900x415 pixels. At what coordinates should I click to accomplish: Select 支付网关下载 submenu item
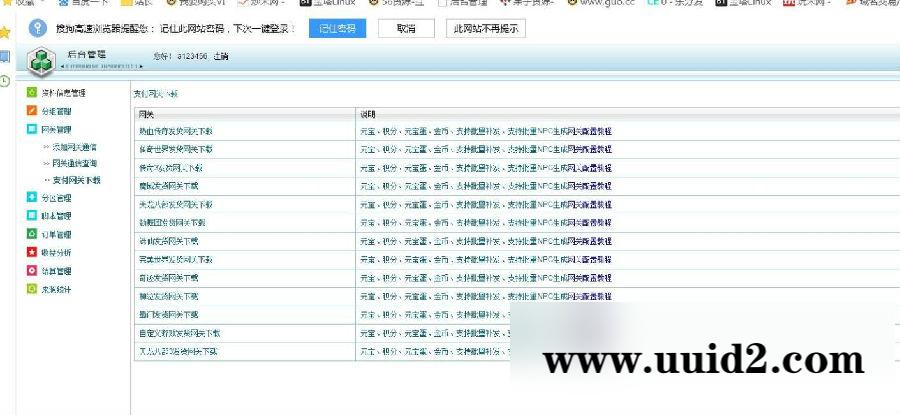tap(76, 180)
